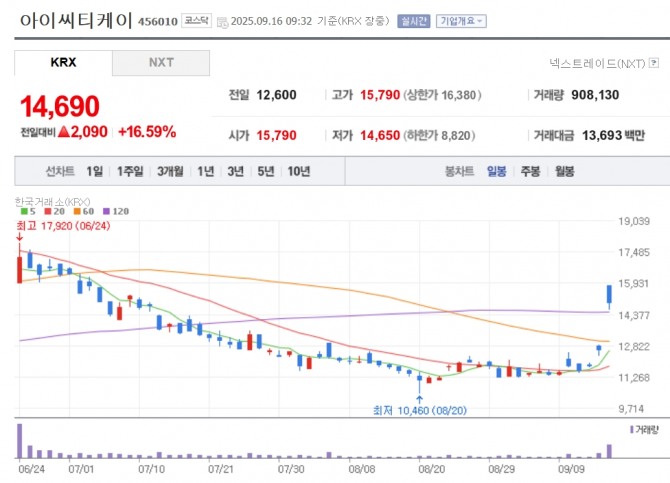
Task: Click the 최저 10,460 (08/20) label
Action: (x=420, y=411)
